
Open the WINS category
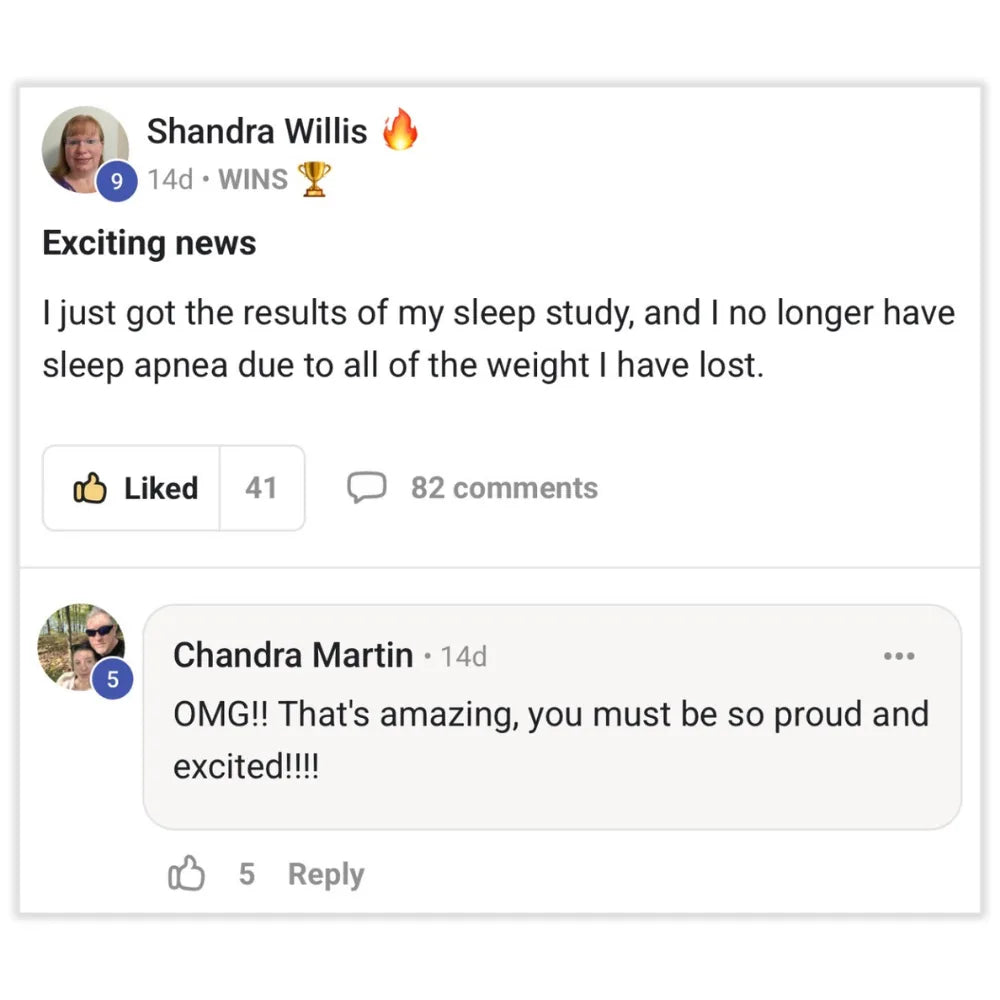tap(253, 180)
